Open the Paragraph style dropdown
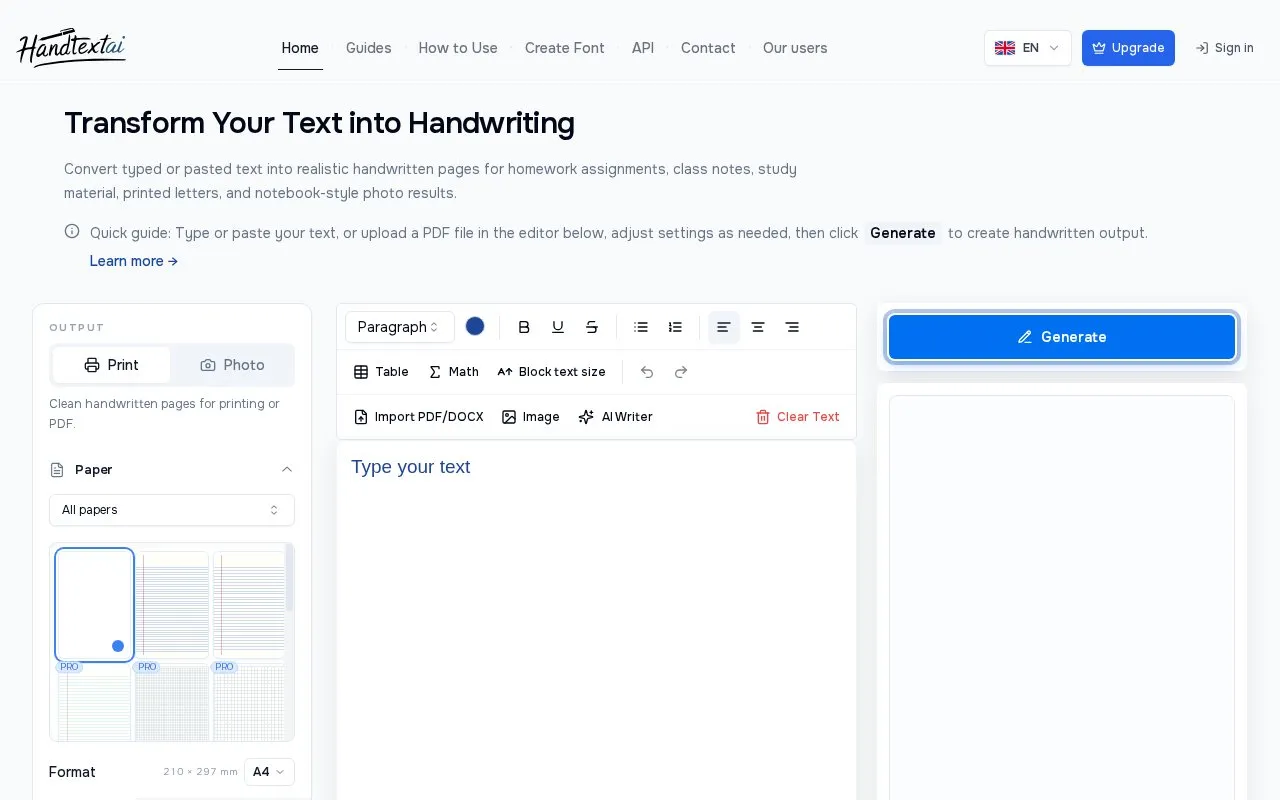Viewport: 1280px width, 800px height. pos(400,327)
